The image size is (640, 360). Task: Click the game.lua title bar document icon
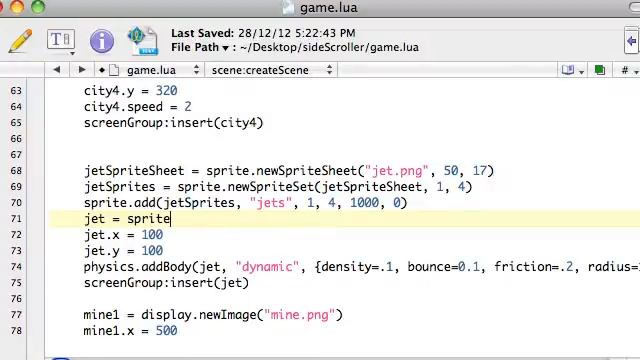(x=288, y=8)
